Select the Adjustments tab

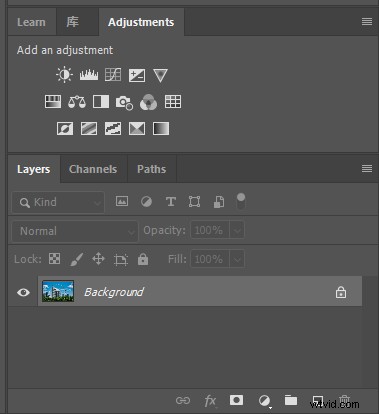point(141,22)
